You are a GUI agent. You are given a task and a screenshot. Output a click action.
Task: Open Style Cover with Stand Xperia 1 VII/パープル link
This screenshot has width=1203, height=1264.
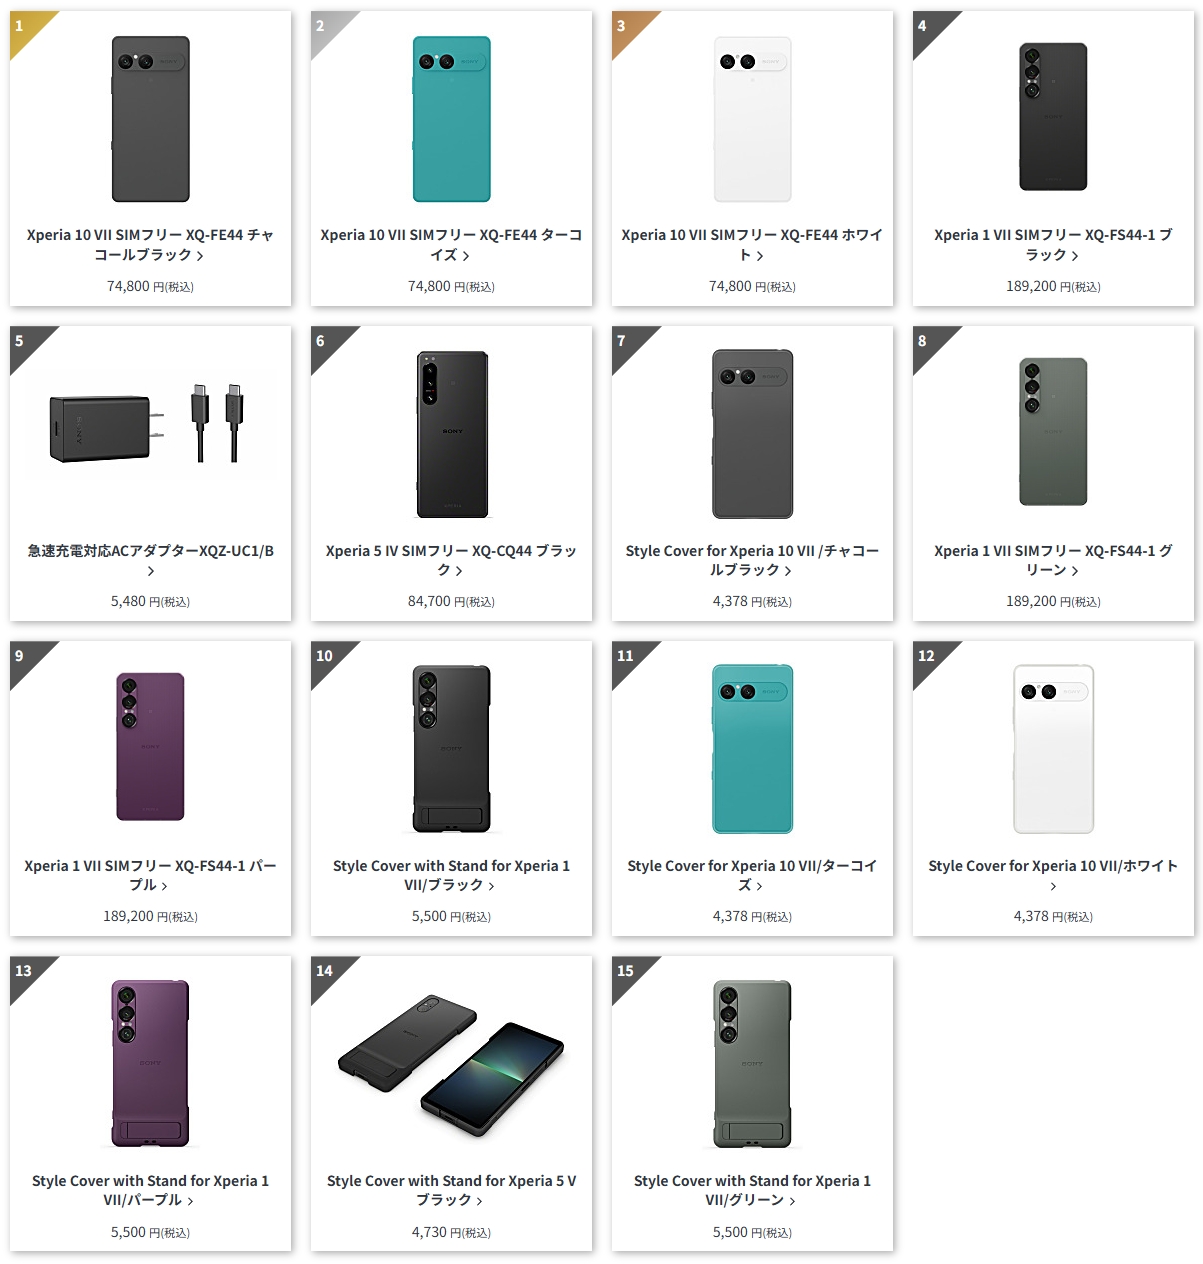pos(150,1190)
